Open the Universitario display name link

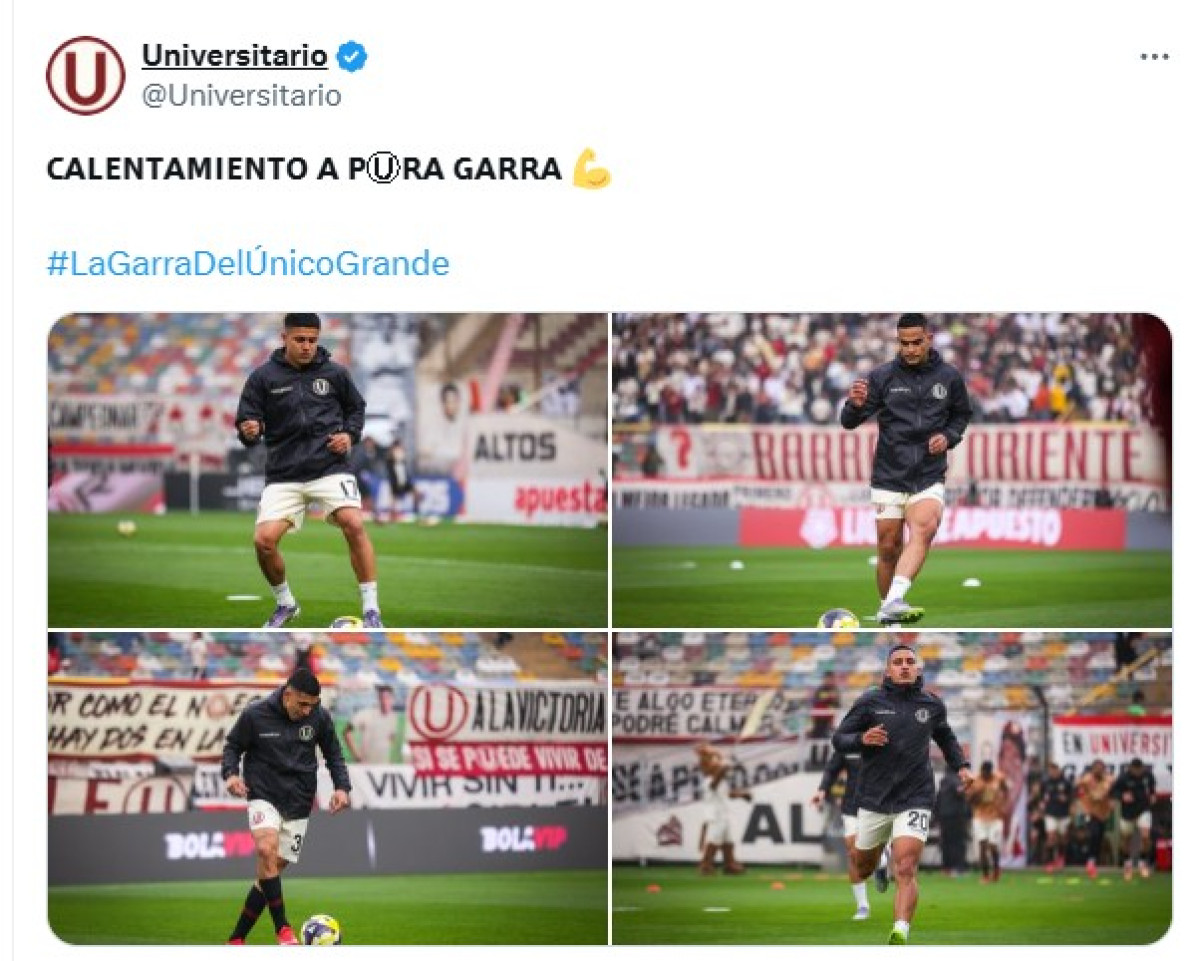tap(234, 56)
